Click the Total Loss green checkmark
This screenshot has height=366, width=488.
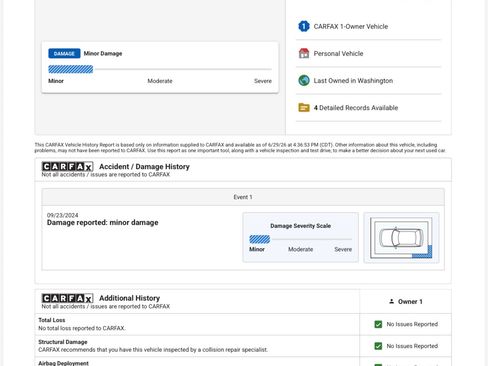[378, 324]
